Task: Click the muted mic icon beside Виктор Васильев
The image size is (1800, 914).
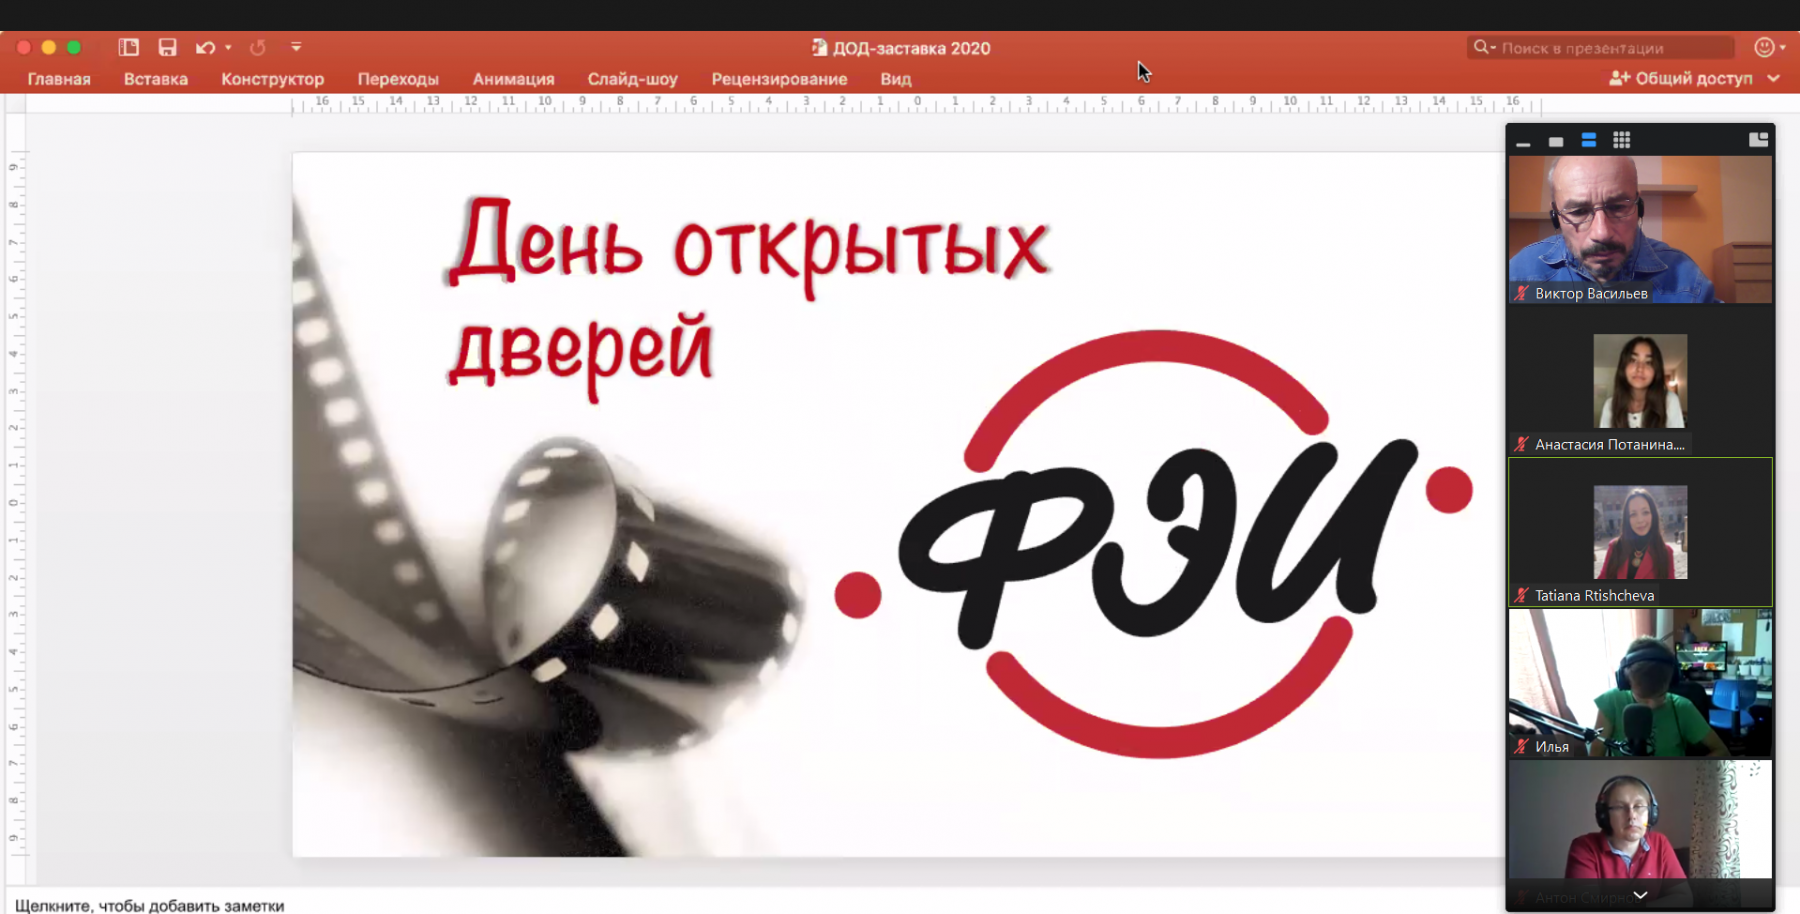Action: (1522, 293)
